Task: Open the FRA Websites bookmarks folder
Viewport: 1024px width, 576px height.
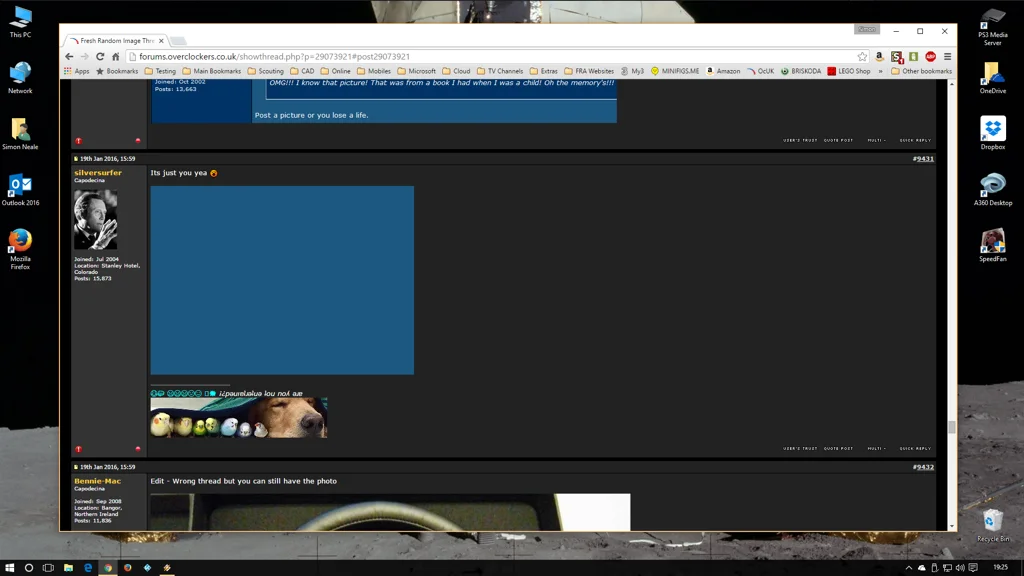Action: pos(589,71)
